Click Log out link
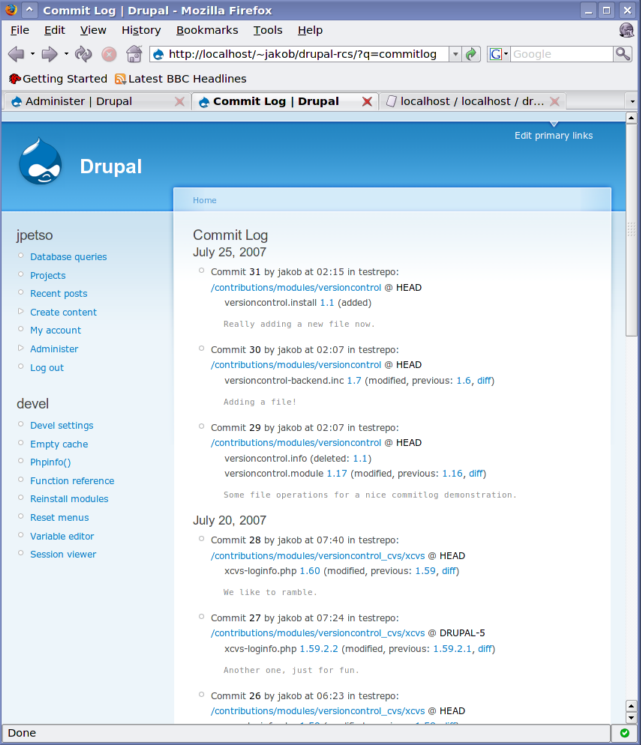Viewport: 641px width, 745px height. coord(47,368)
